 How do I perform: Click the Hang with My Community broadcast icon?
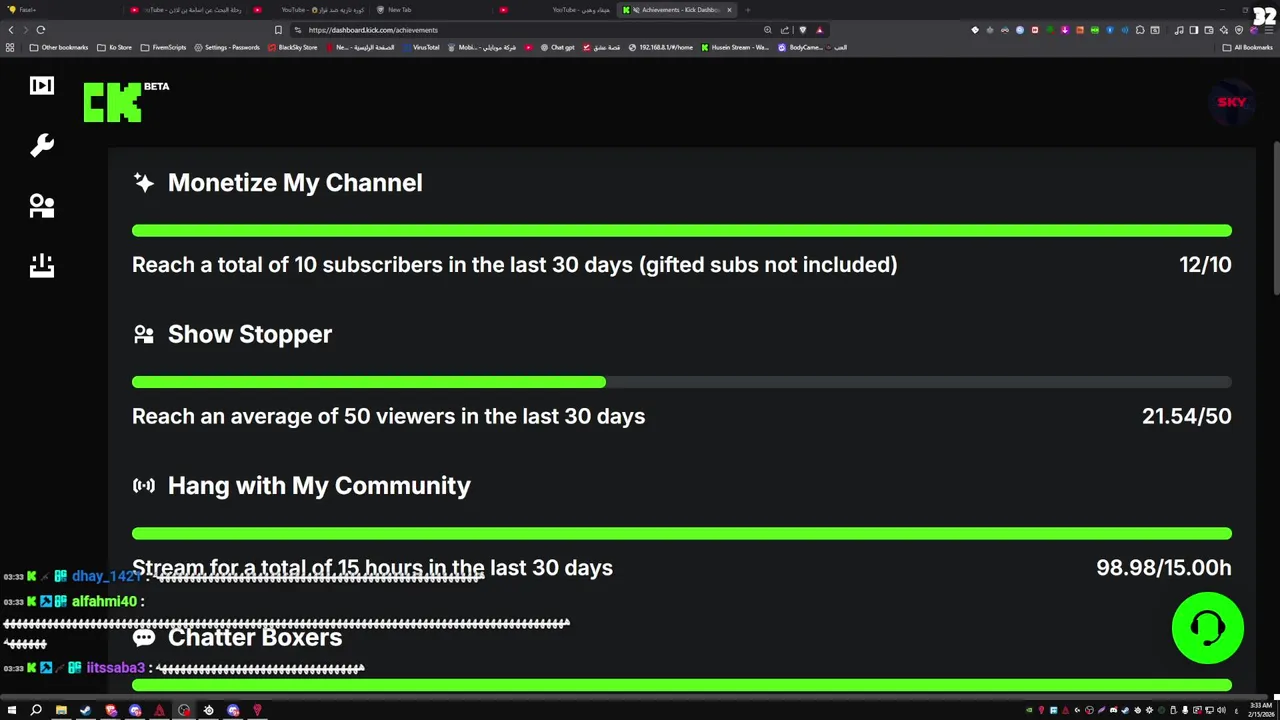tap(144, 486)
